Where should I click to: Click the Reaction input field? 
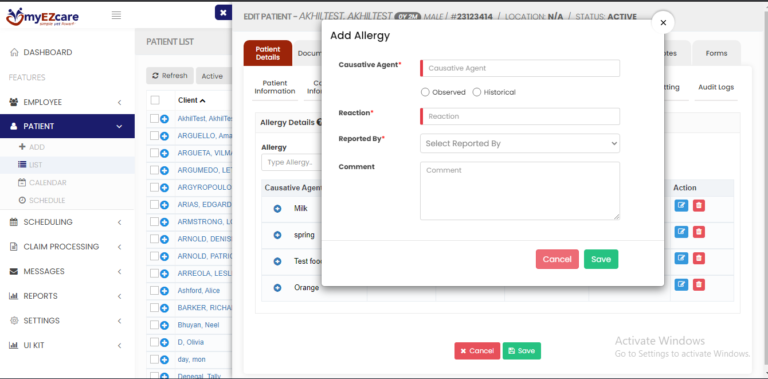(x=520, y=116)
